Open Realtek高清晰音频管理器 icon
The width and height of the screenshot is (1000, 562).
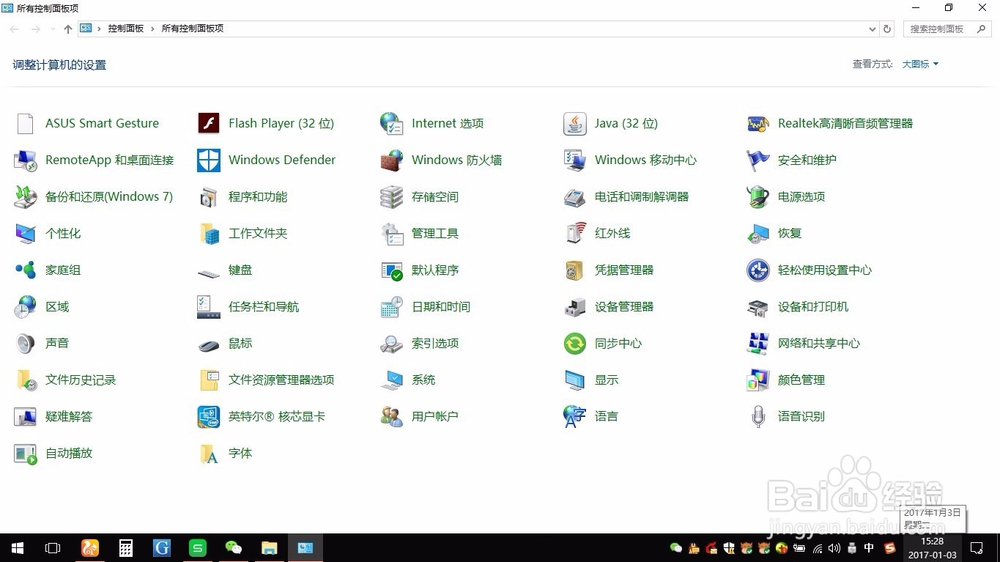[x=758, y=123]
